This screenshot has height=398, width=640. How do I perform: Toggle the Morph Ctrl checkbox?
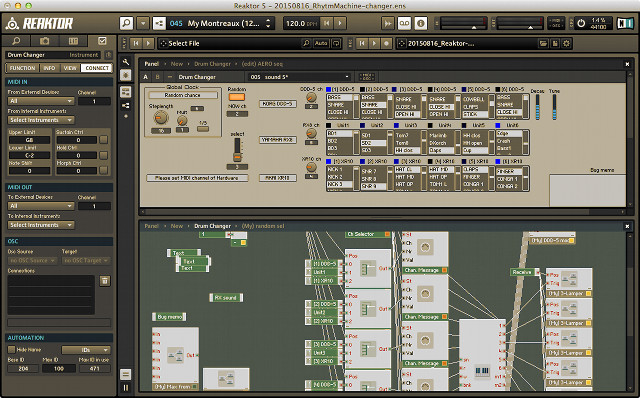click(x=104, y=171)
